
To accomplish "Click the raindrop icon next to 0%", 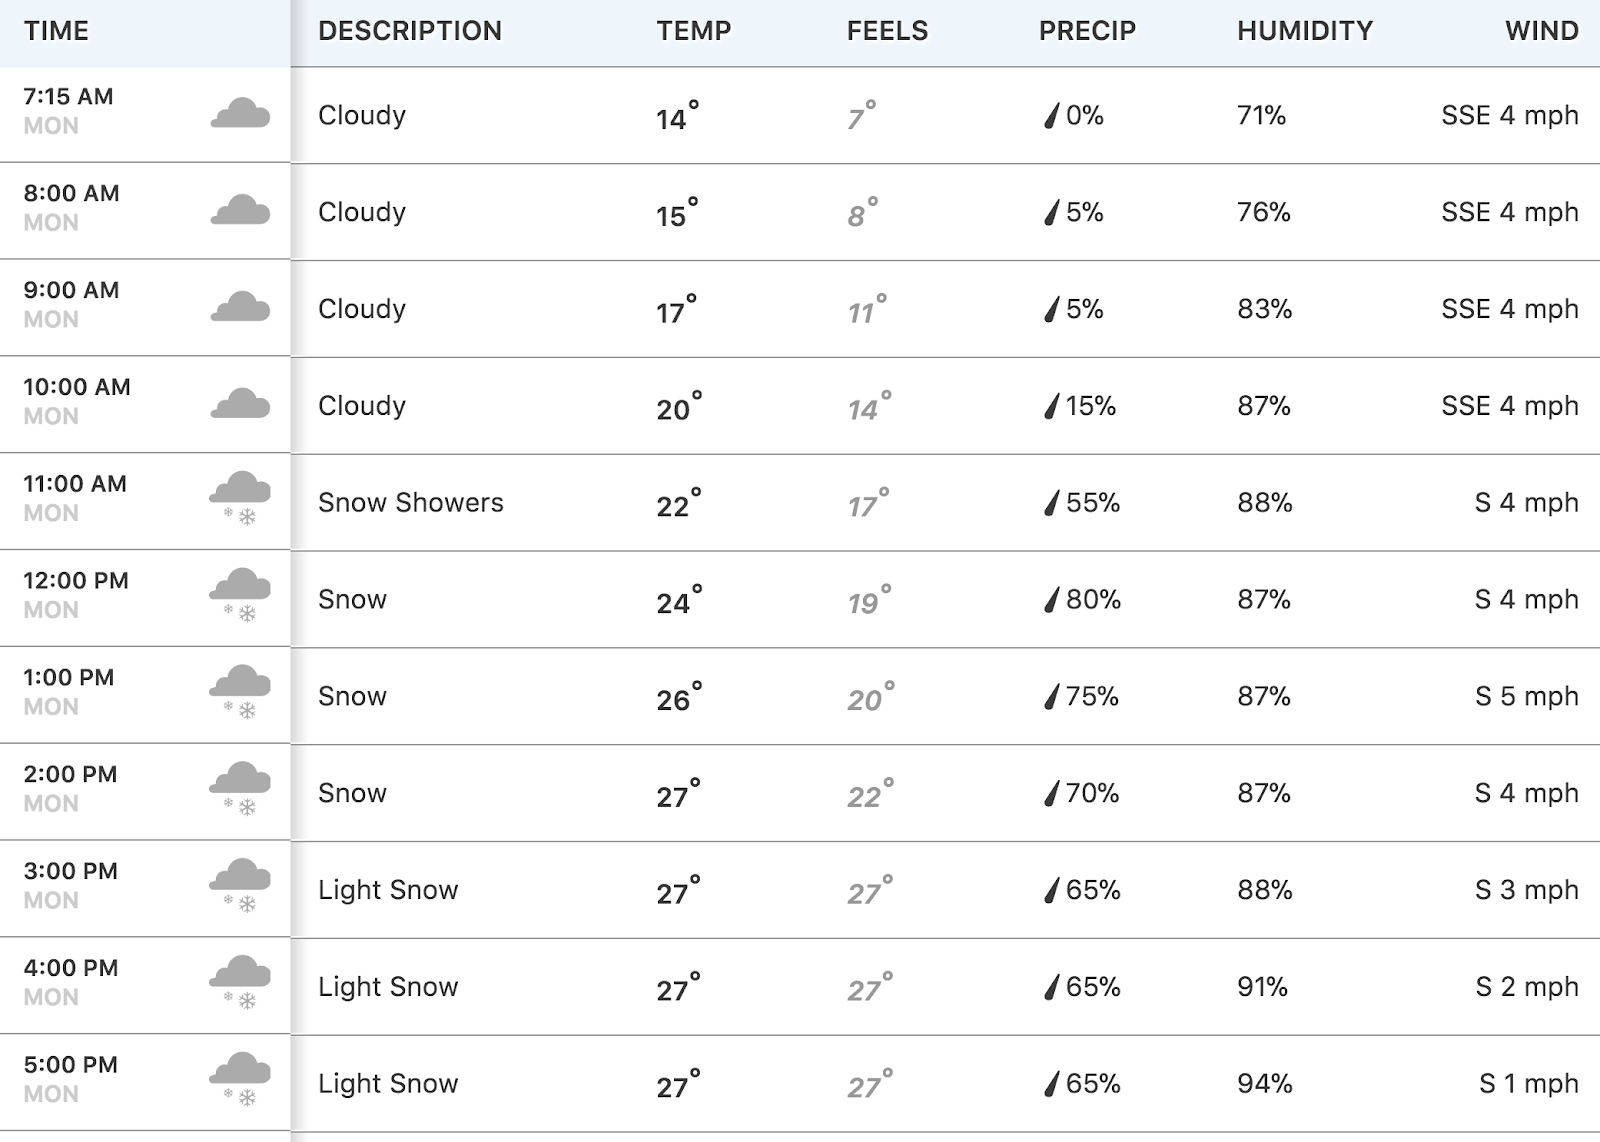I will 1051,115.
